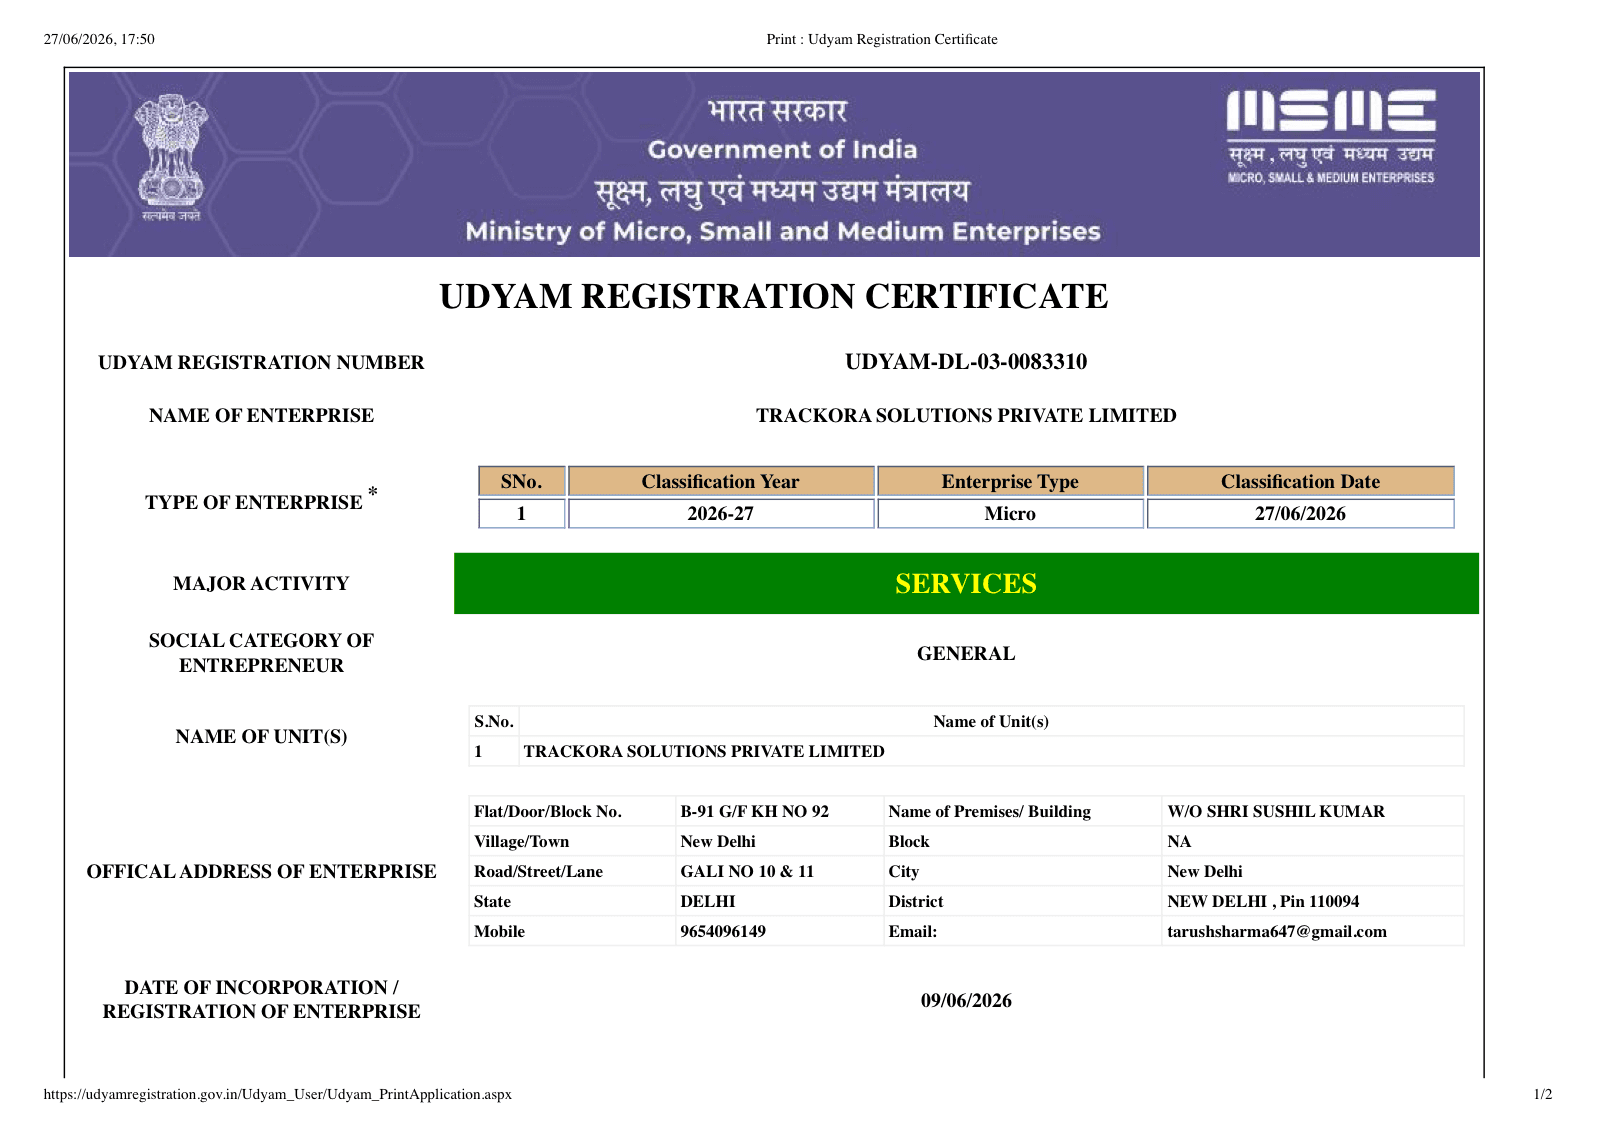Click the print timestamp 27/06/2026, 17:50
The image size is (1600, 1130).
tap(99, 40)
